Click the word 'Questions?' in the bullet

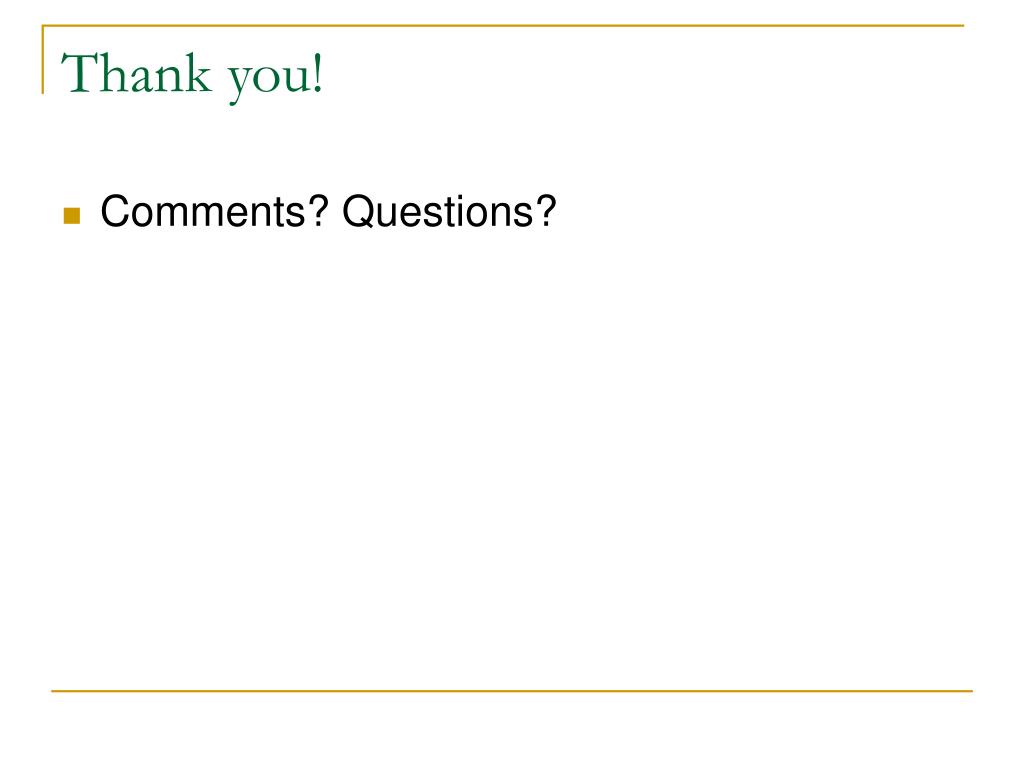point(449,212)
